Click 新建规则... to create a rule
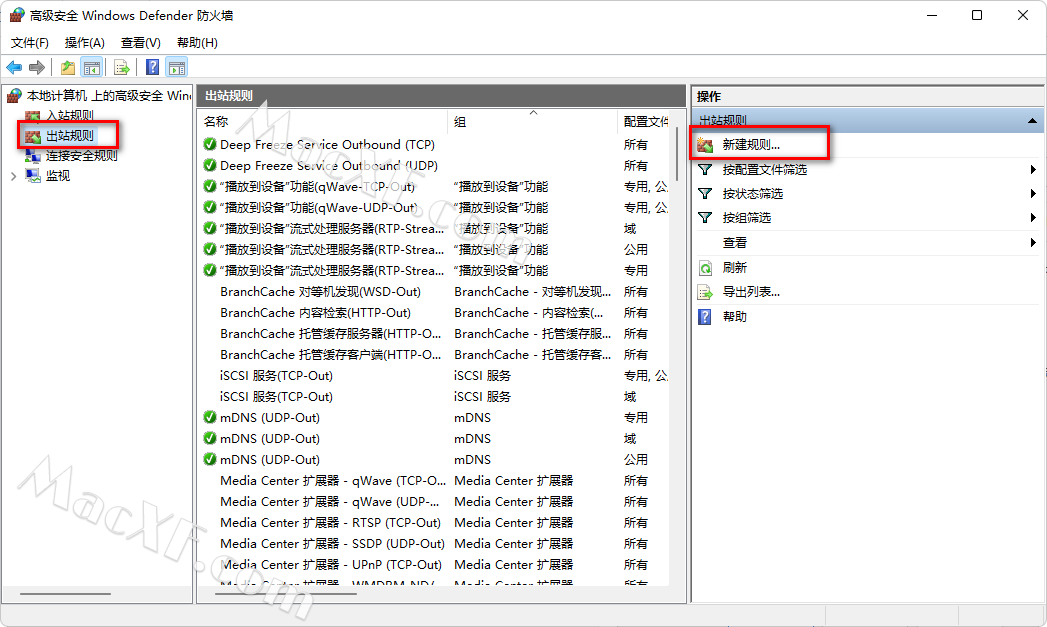This screenshot has height=627, width=1047. pos(751,145)
